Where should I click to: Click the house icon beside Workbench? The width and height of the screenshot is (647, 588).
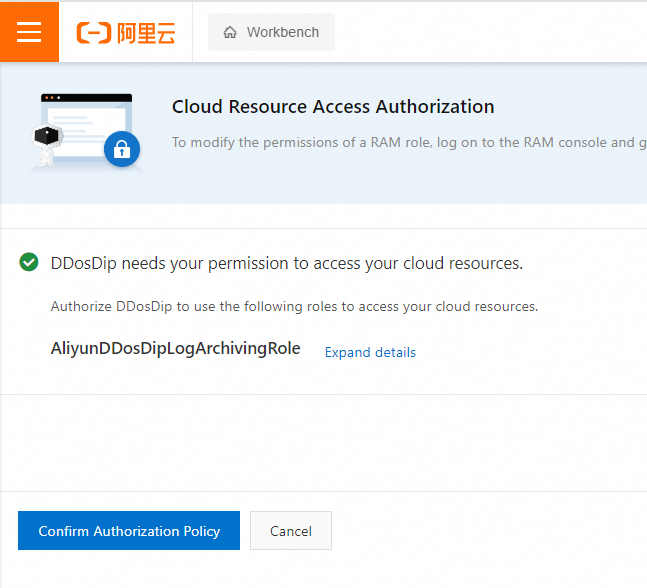[230, 32]
